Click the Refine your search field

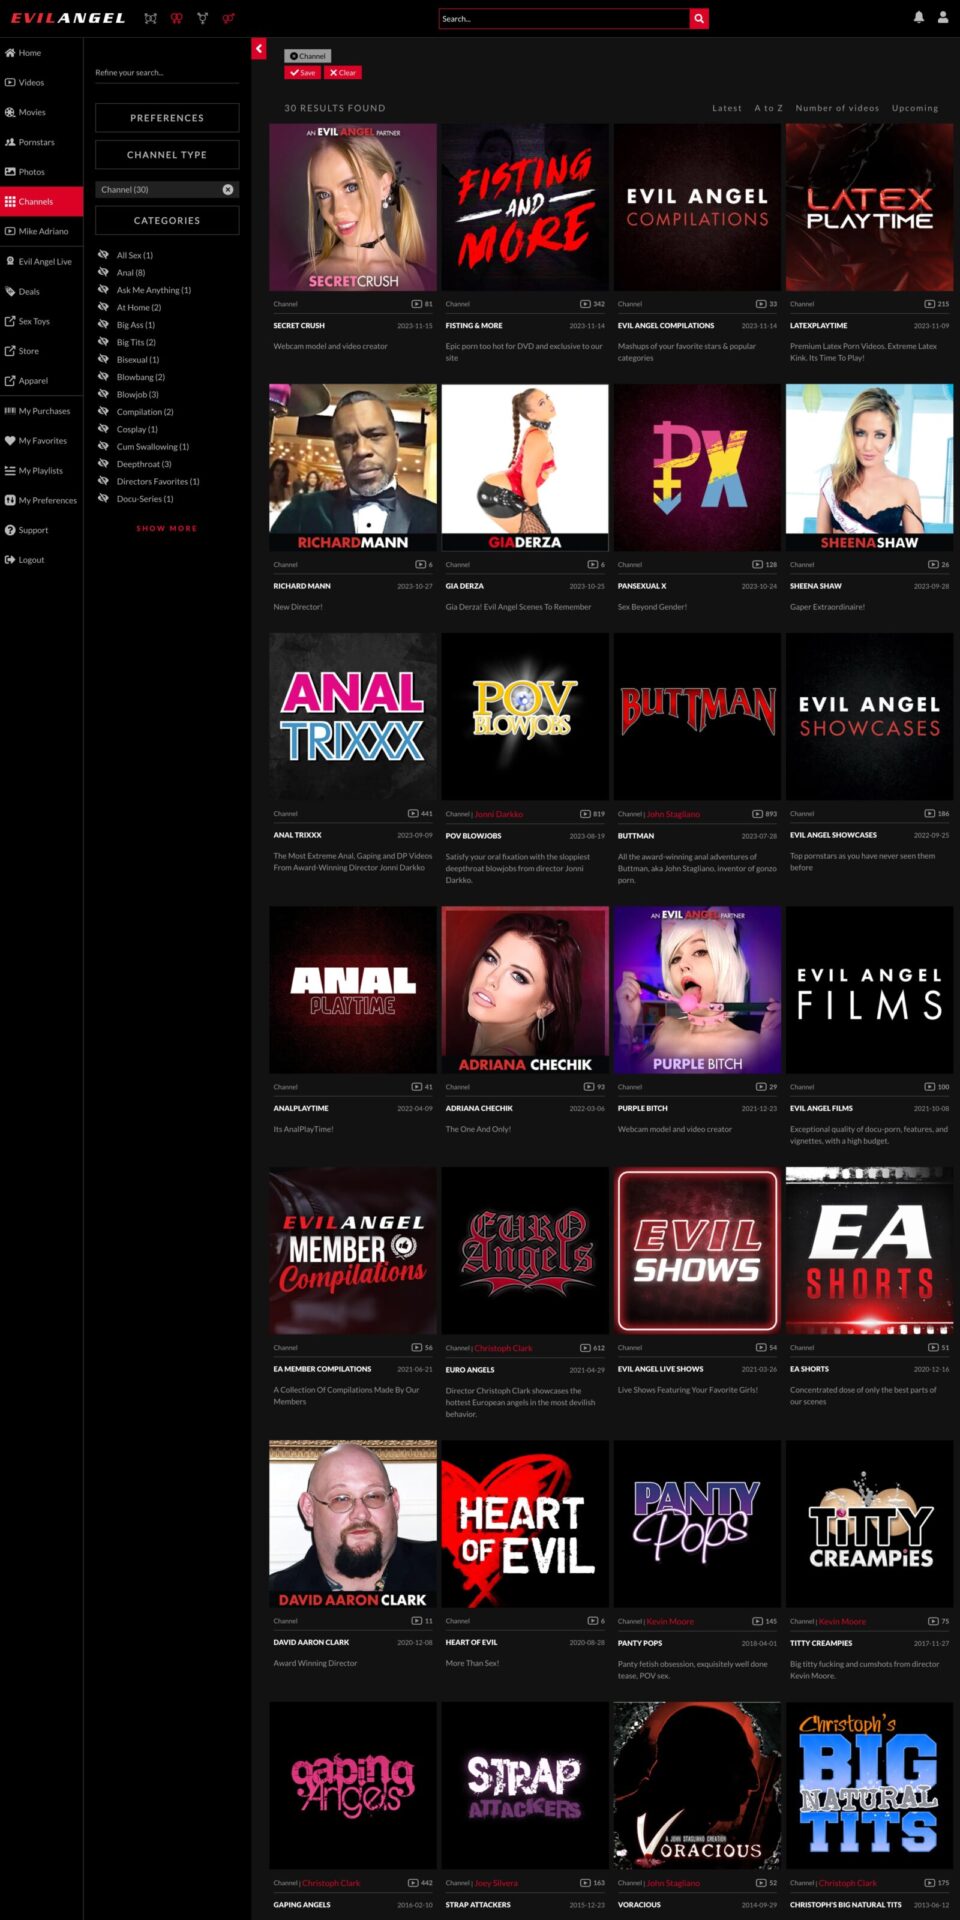click(167, 72)
